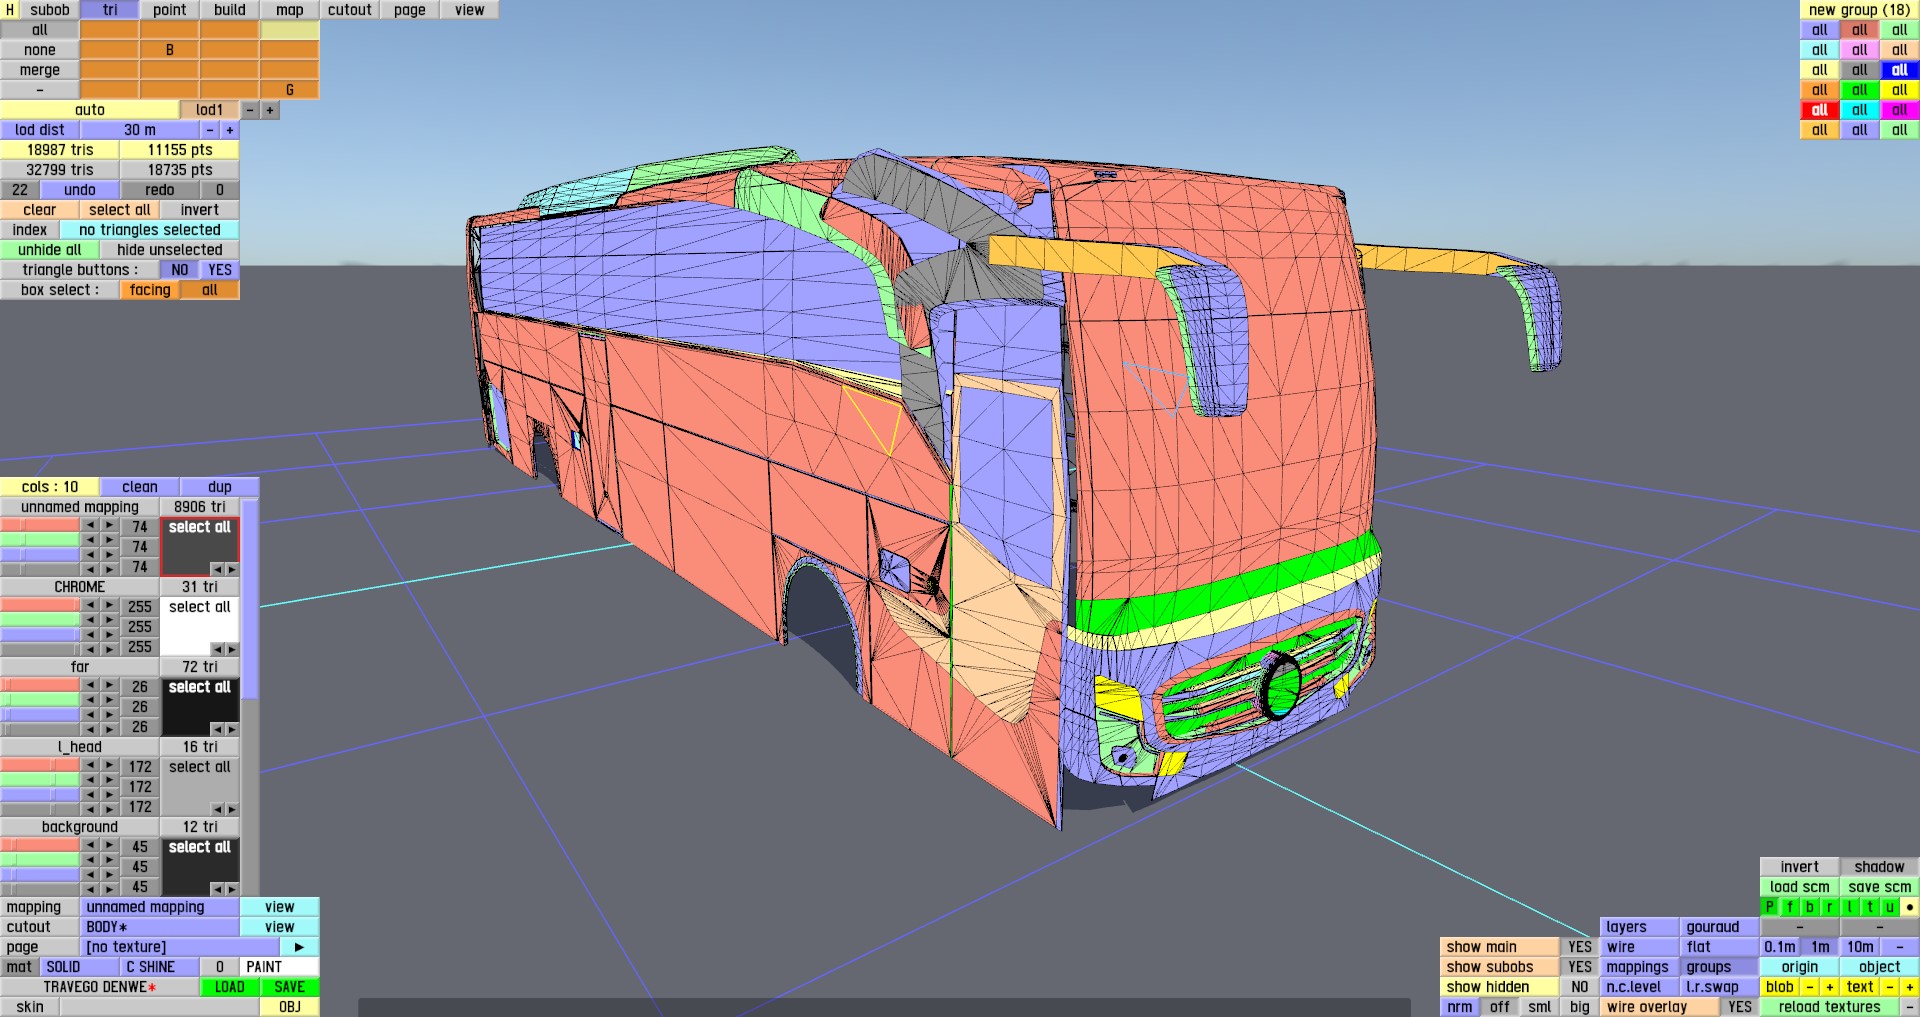Set triangle buttons to YES
Screen dimensions: 1920x1017
(220, 270)
